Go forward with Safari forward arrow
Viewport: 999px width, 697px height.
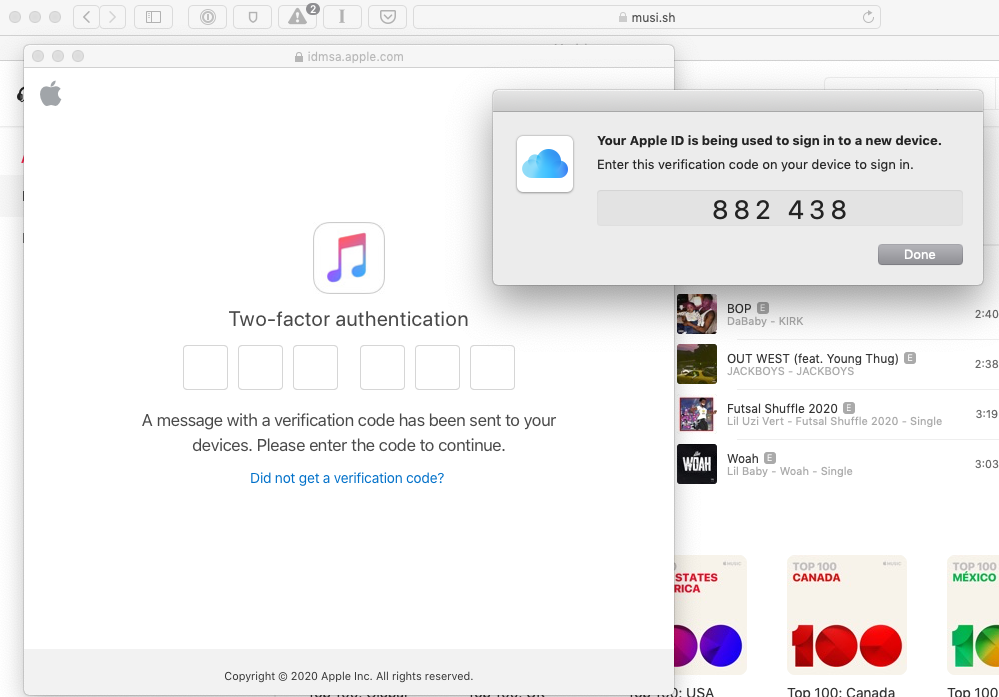[x=113, y=17]
